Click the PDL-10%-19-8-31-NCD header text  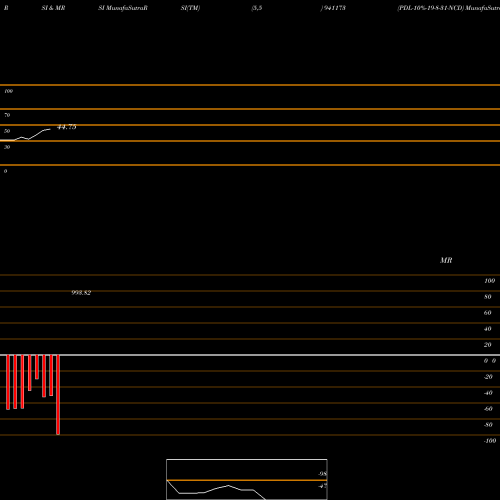click(431, 8)
